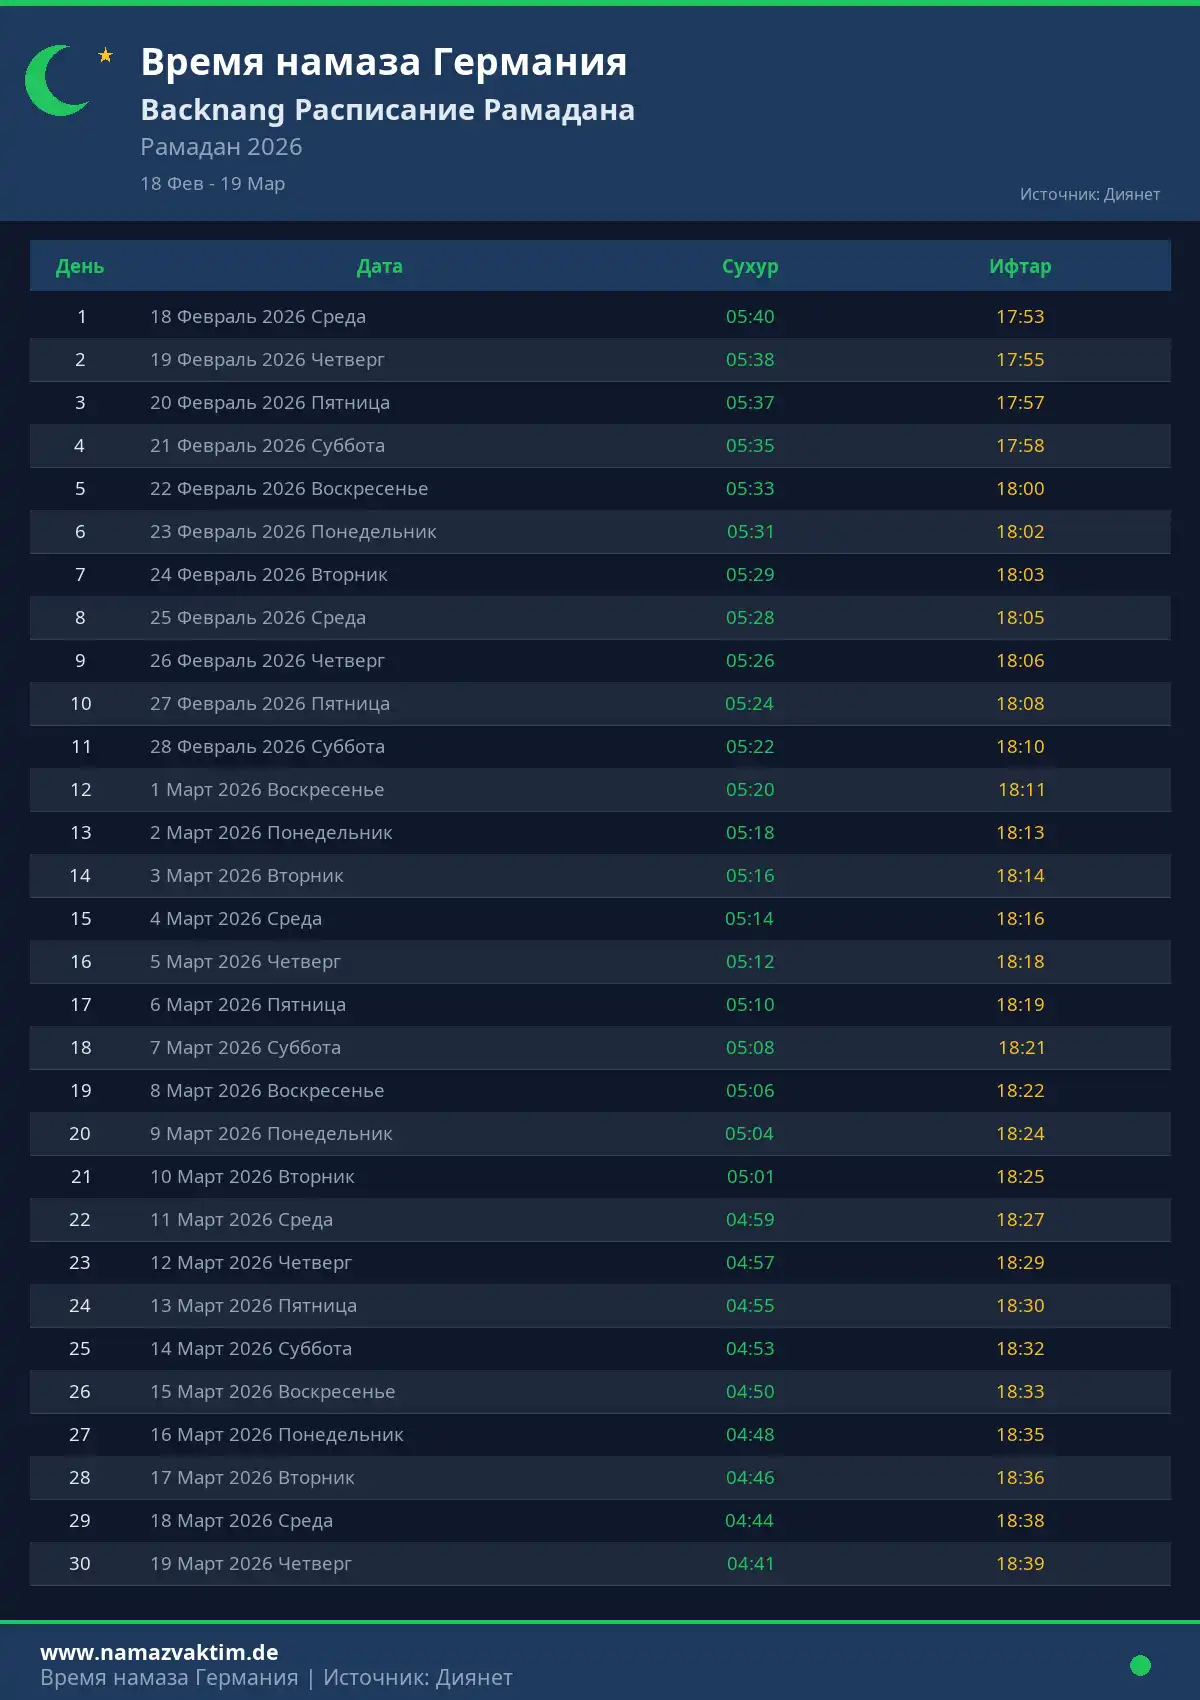Click the small yellow star icon

point(105,56)
